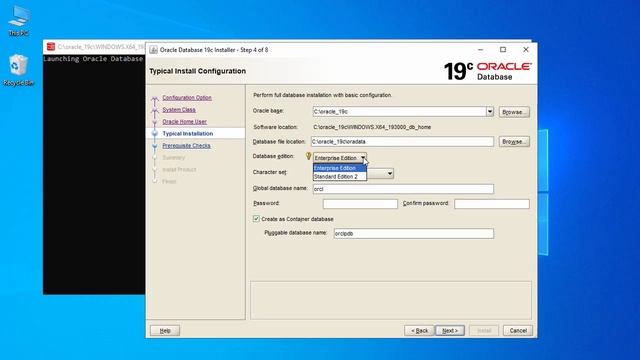
Task: Focus the Password field
Action: (x=360, y=204)
